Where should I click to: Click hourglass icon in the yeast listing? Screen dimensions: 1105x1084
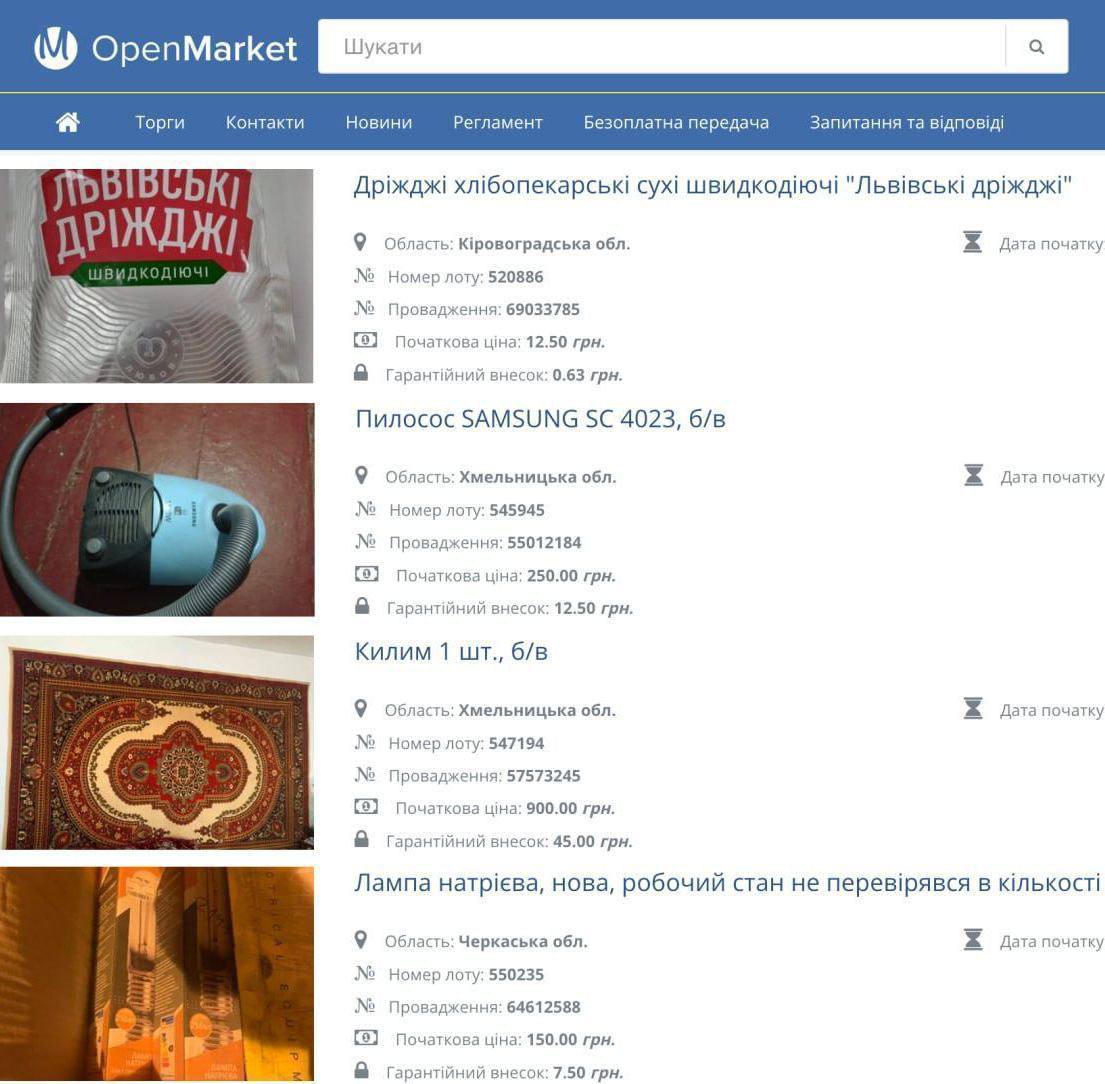pyautogui.click(x=973, y=242)
